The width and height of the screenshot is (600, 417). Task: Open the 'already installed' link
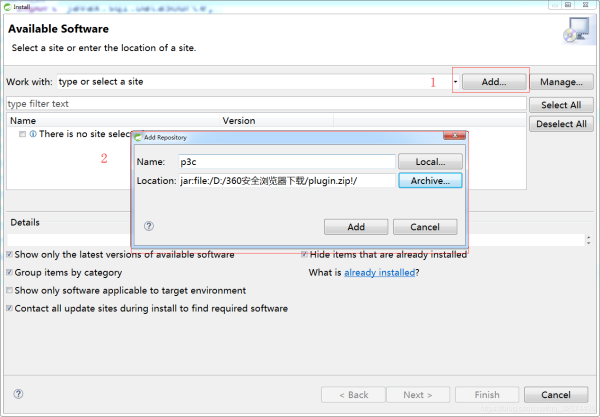379,273
